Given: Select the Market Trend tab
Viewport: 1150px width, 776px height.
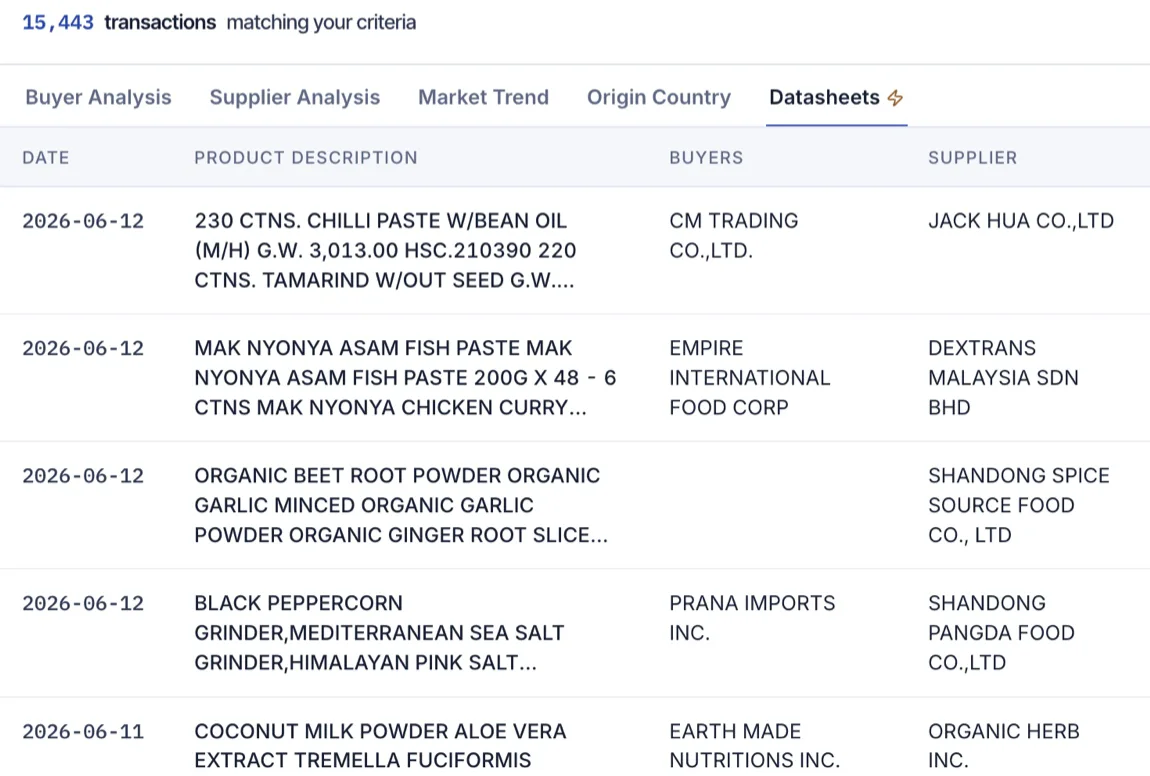Looking at the screenshot, I should click(483, 98).
